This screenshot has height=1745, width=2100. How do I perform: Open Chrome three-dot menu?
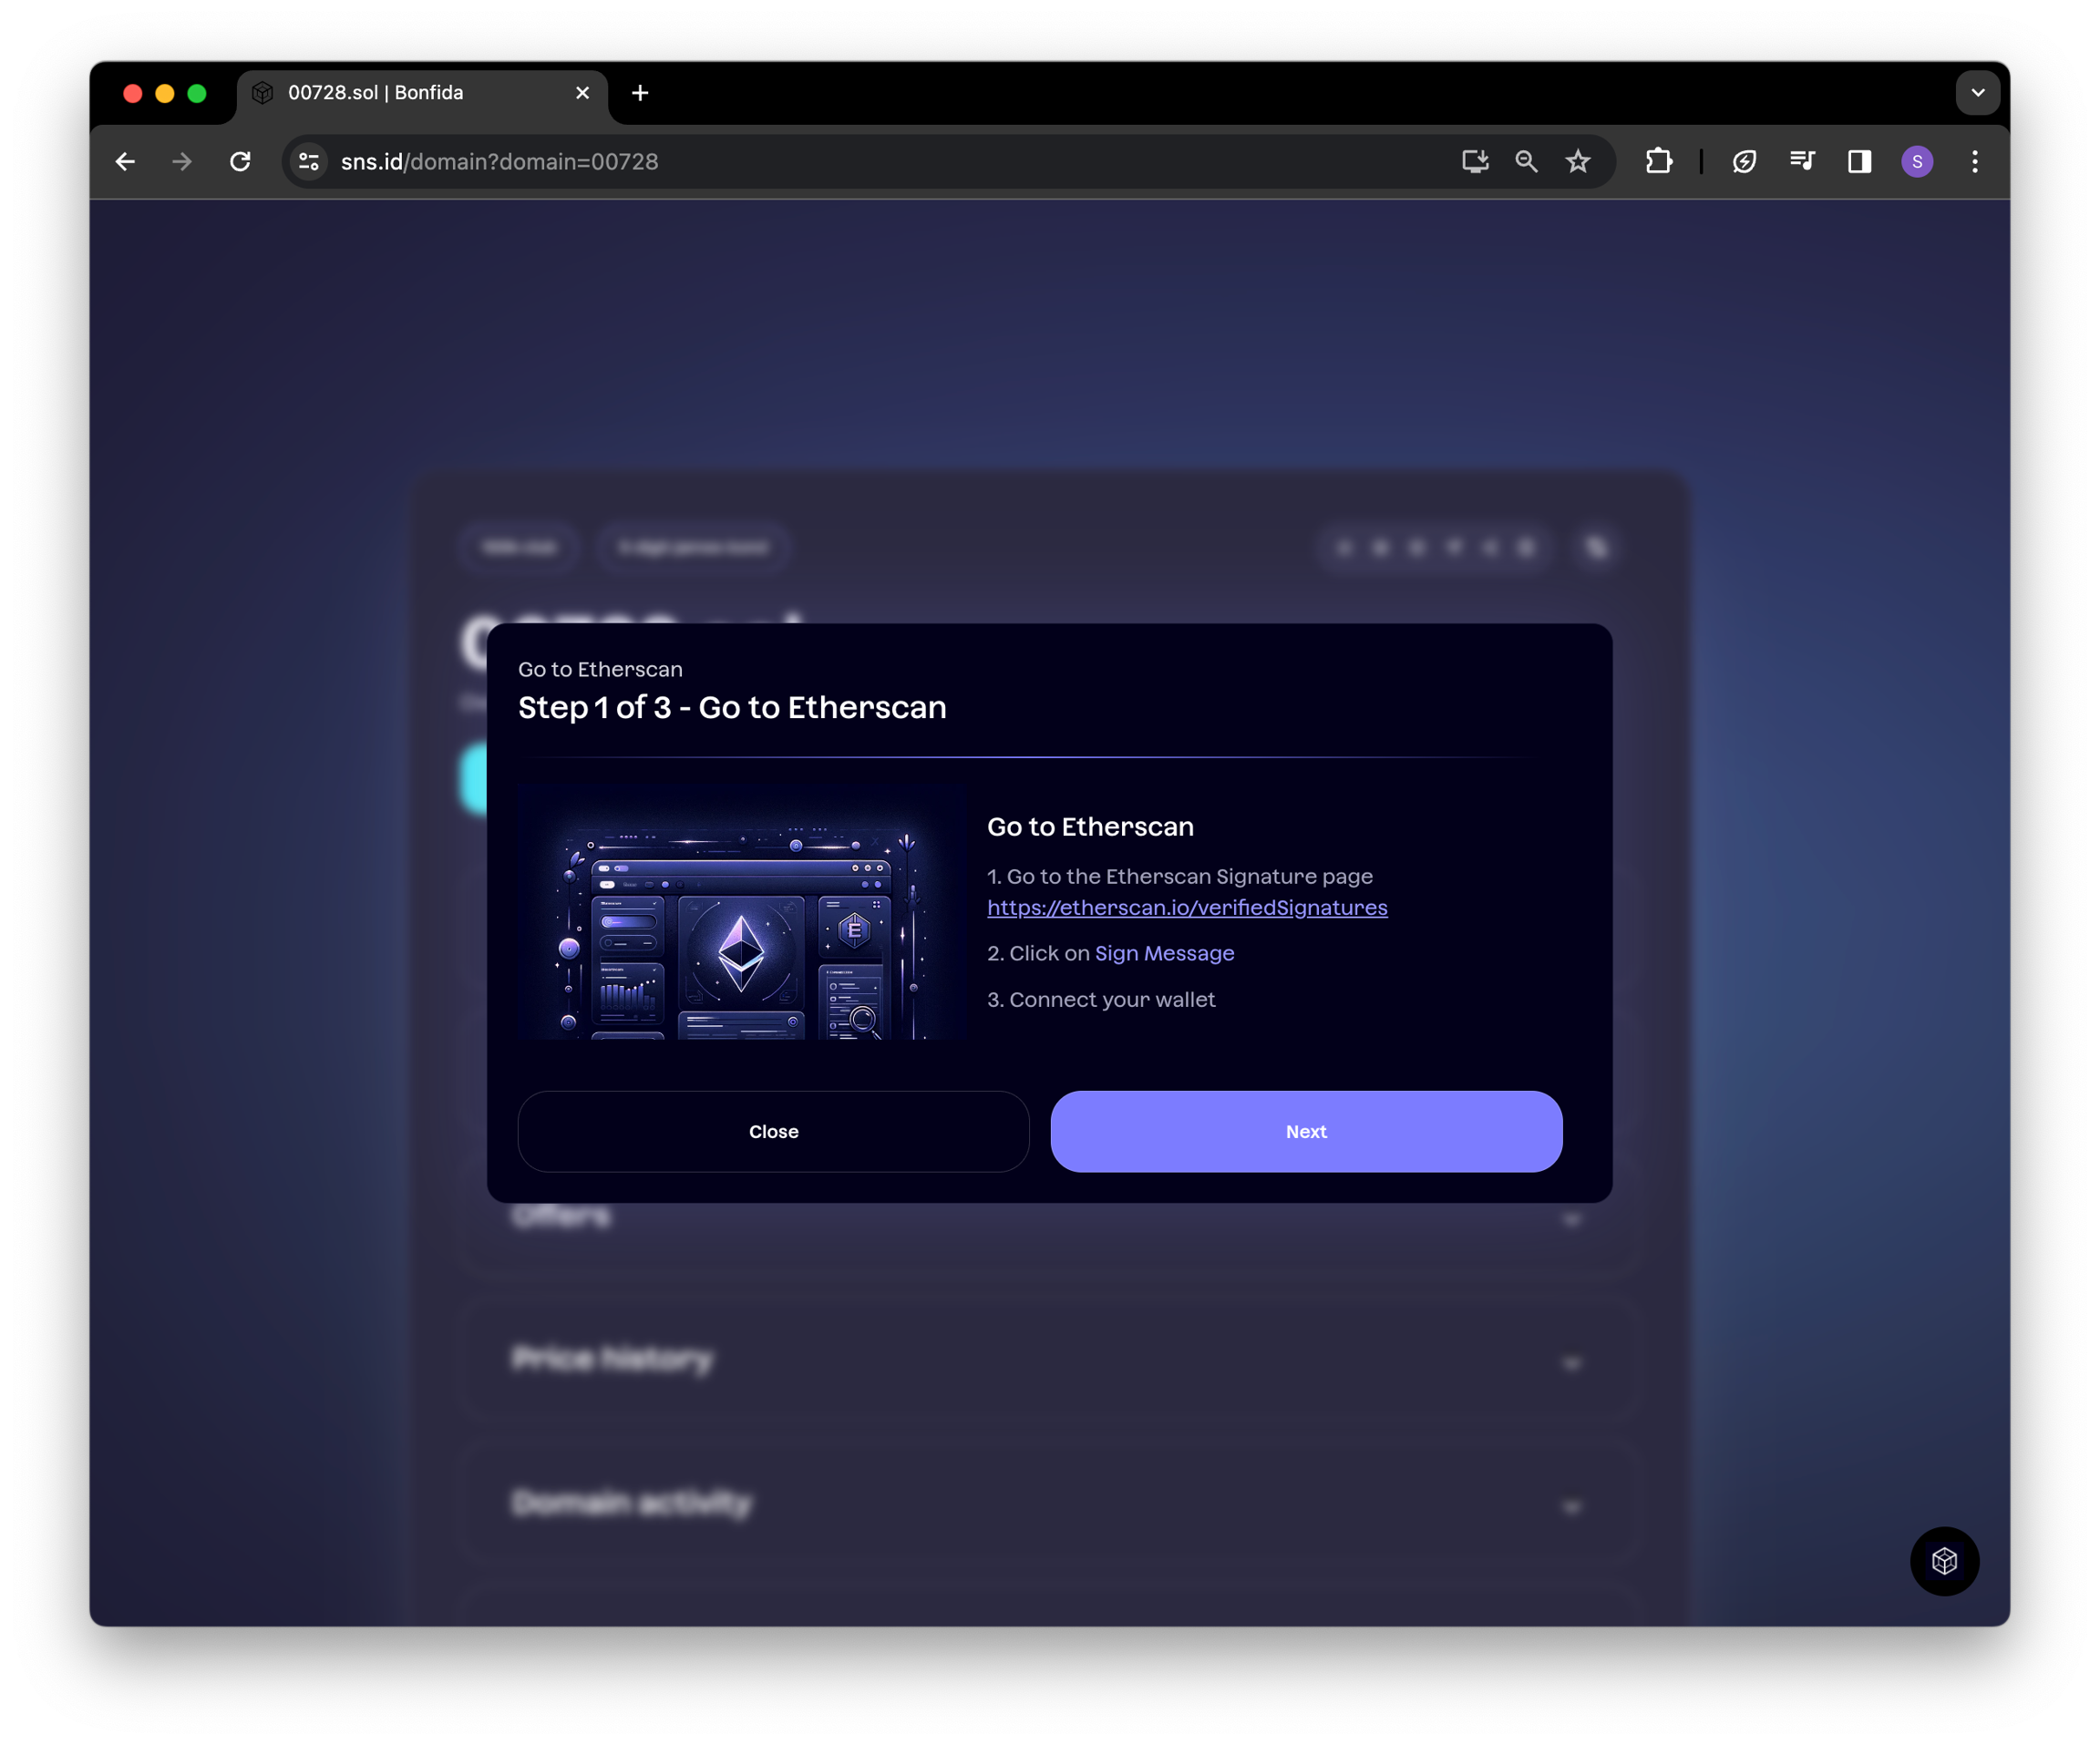point(1974,162)
